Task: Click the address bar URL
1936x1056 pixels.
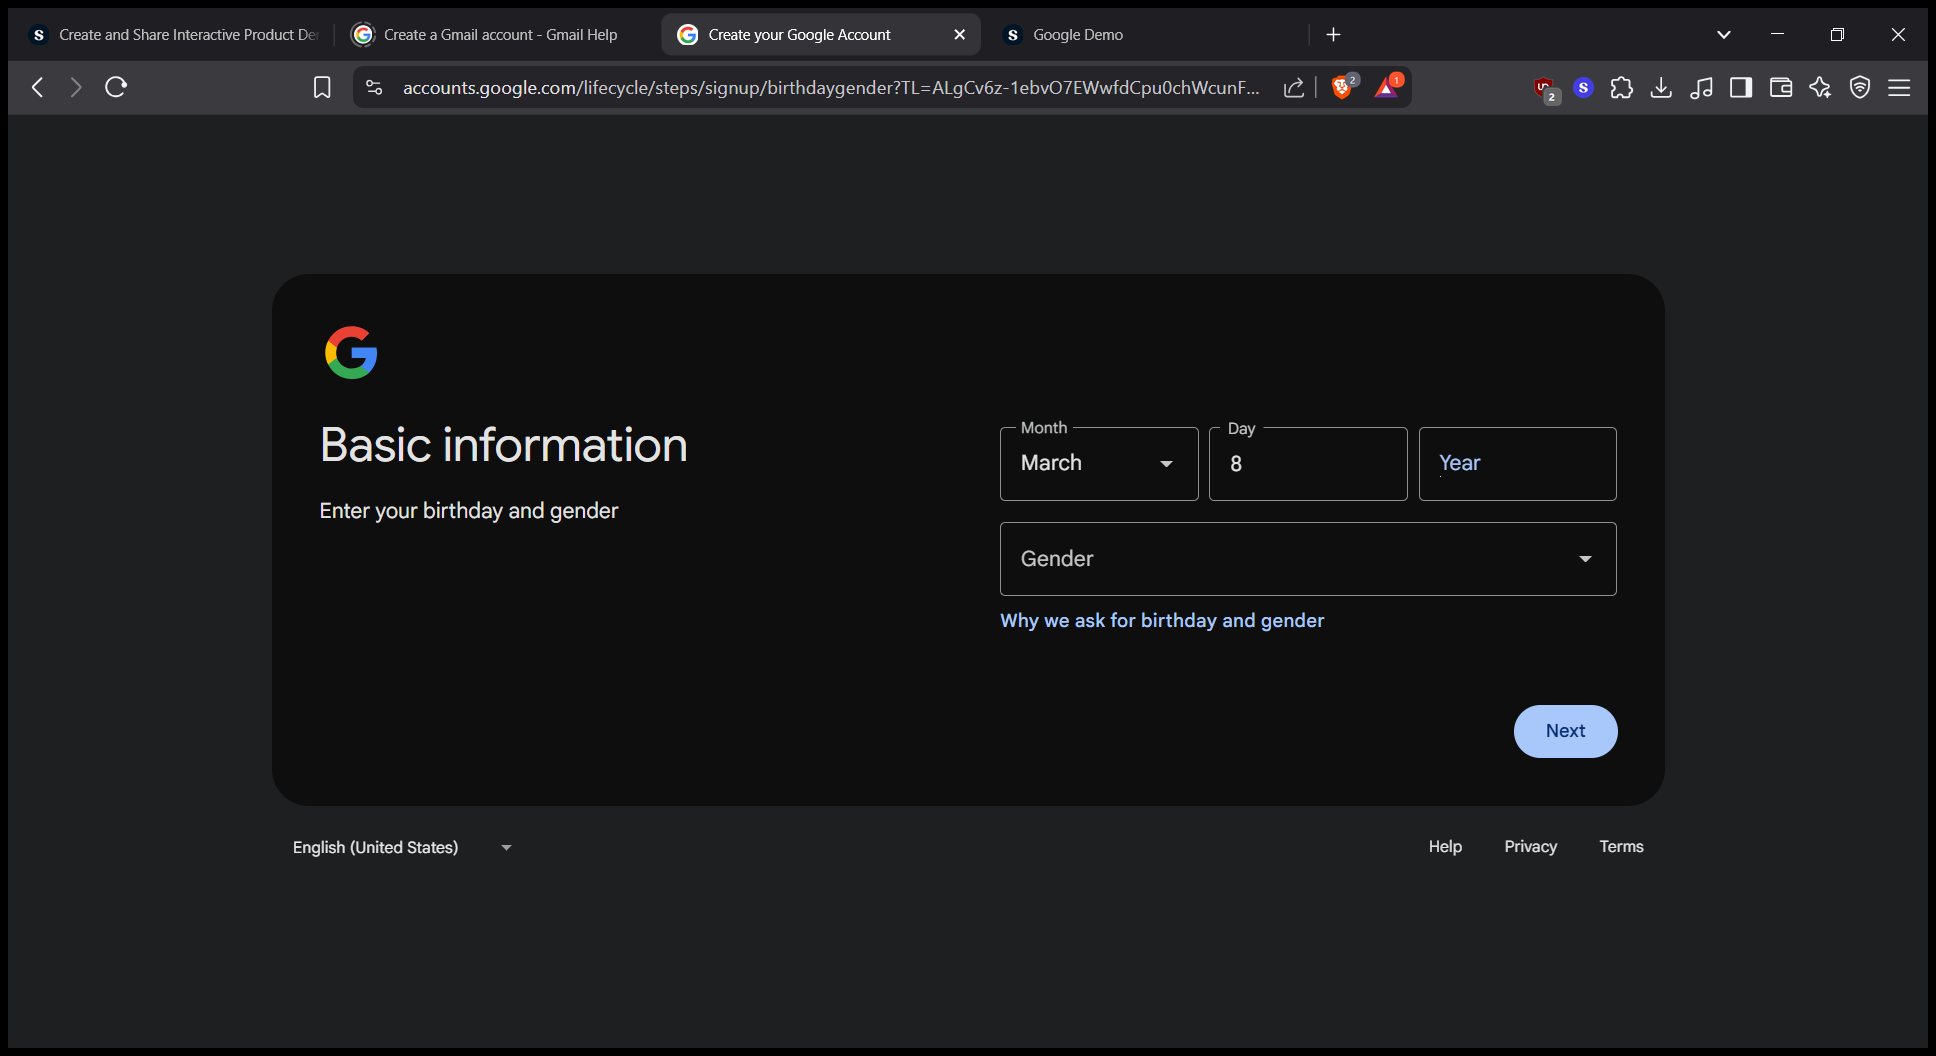Action: click(830, 88)
